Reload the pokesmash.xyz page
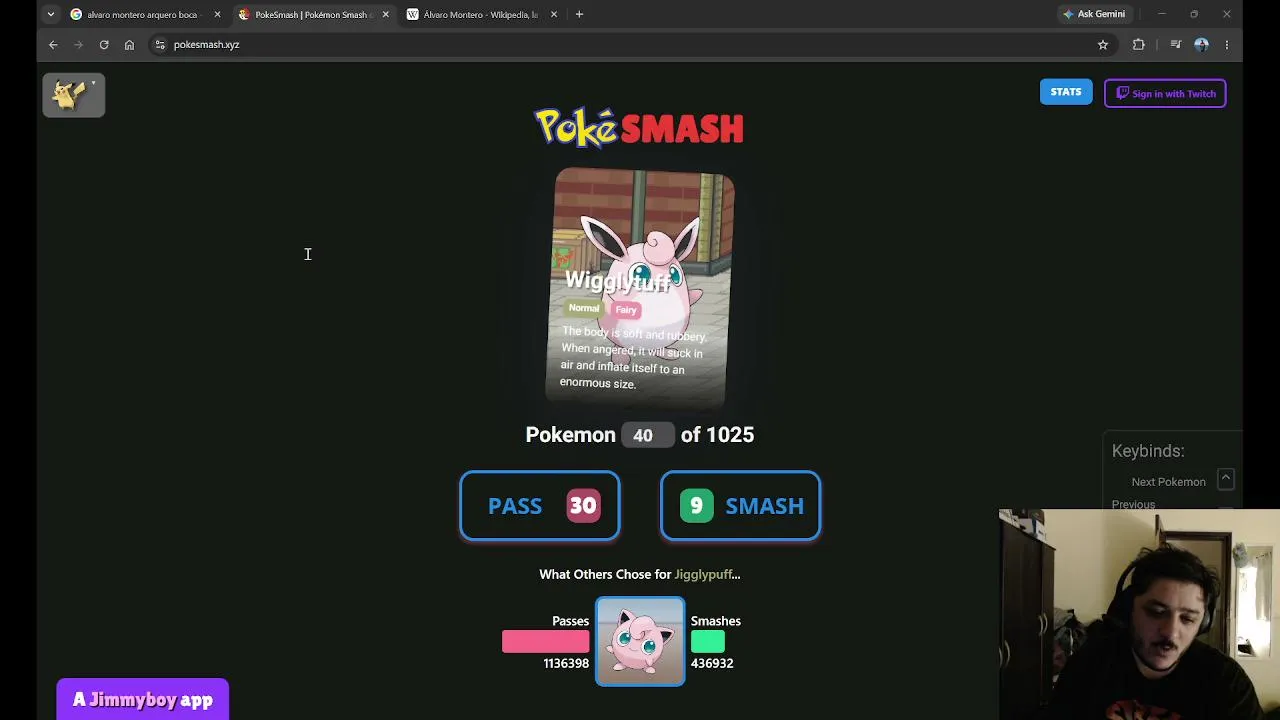This screenshot has width=1280, height=720. click(104, 44)
